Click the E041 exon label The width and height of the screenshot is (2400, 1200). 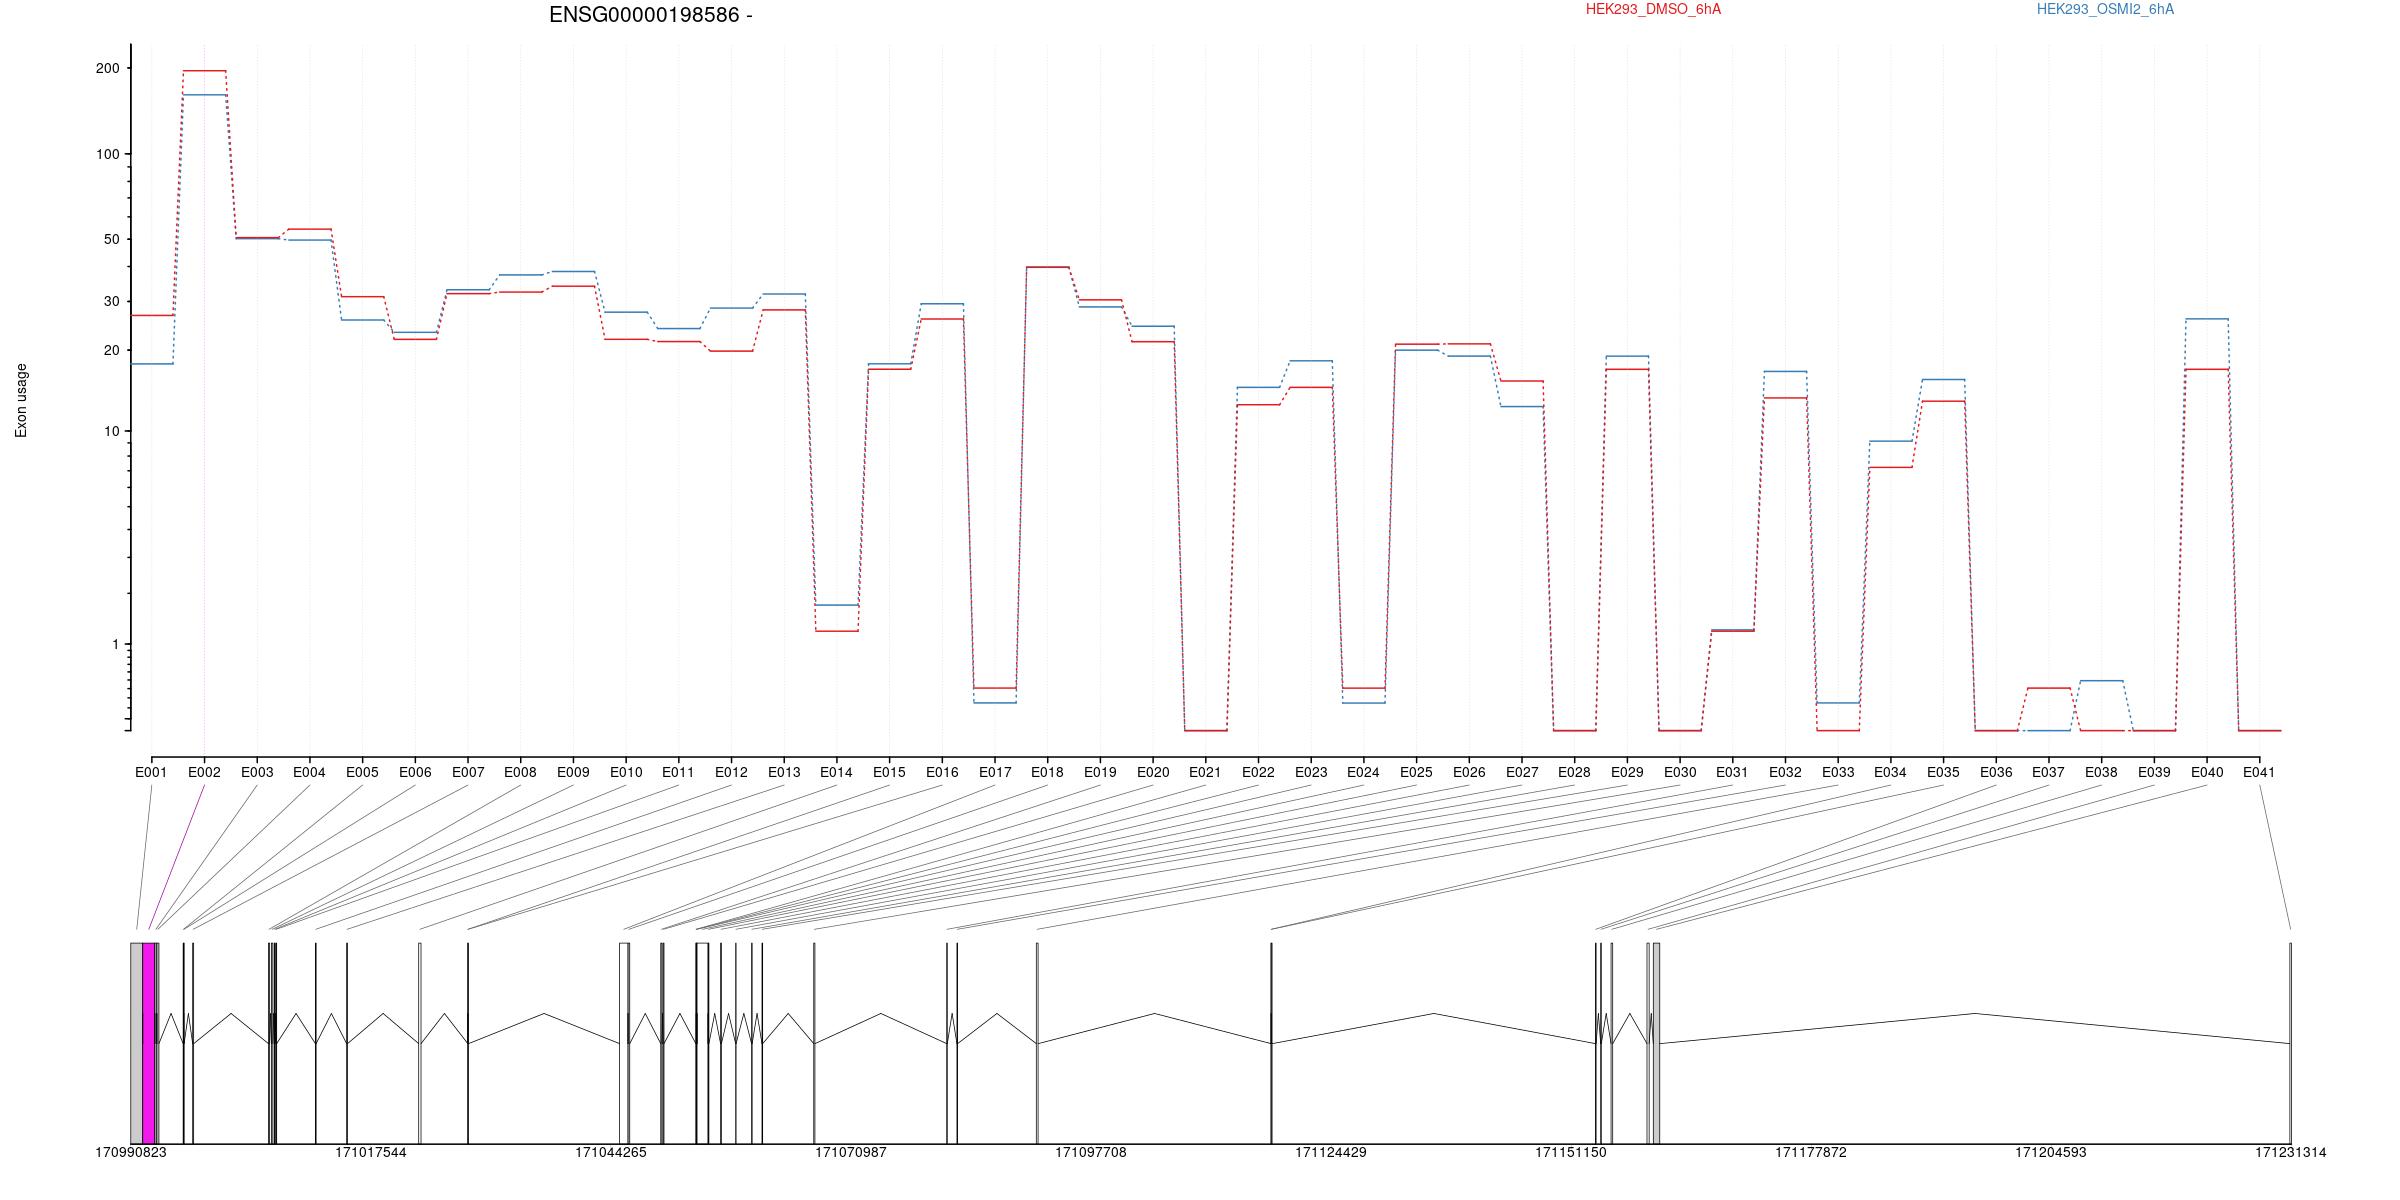tap(2259, 772)
